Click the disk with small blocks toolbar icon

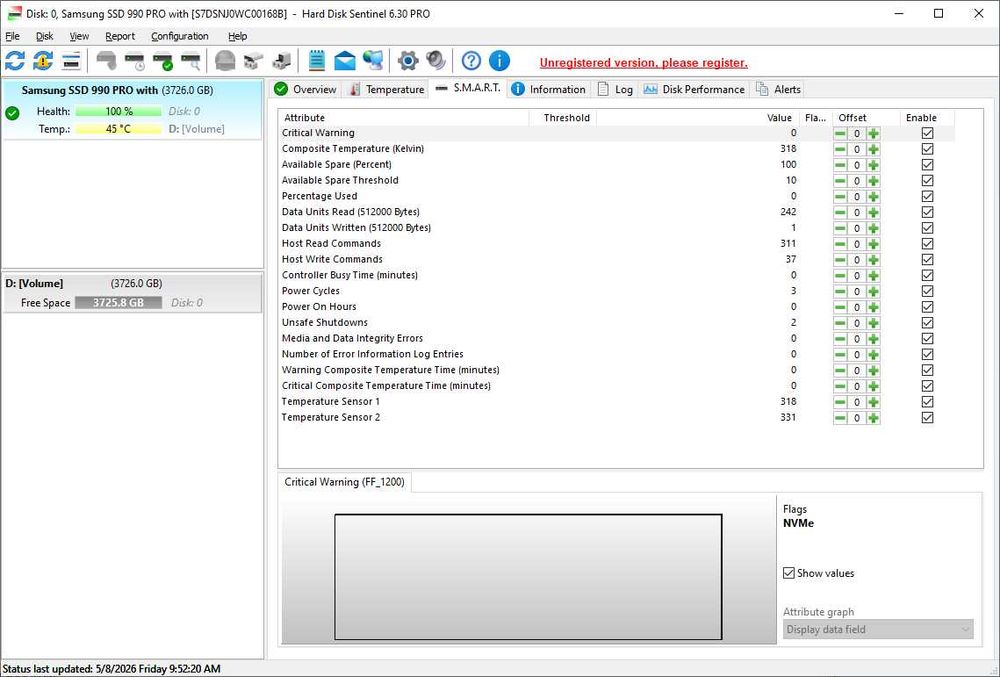(x=253, y=61)
